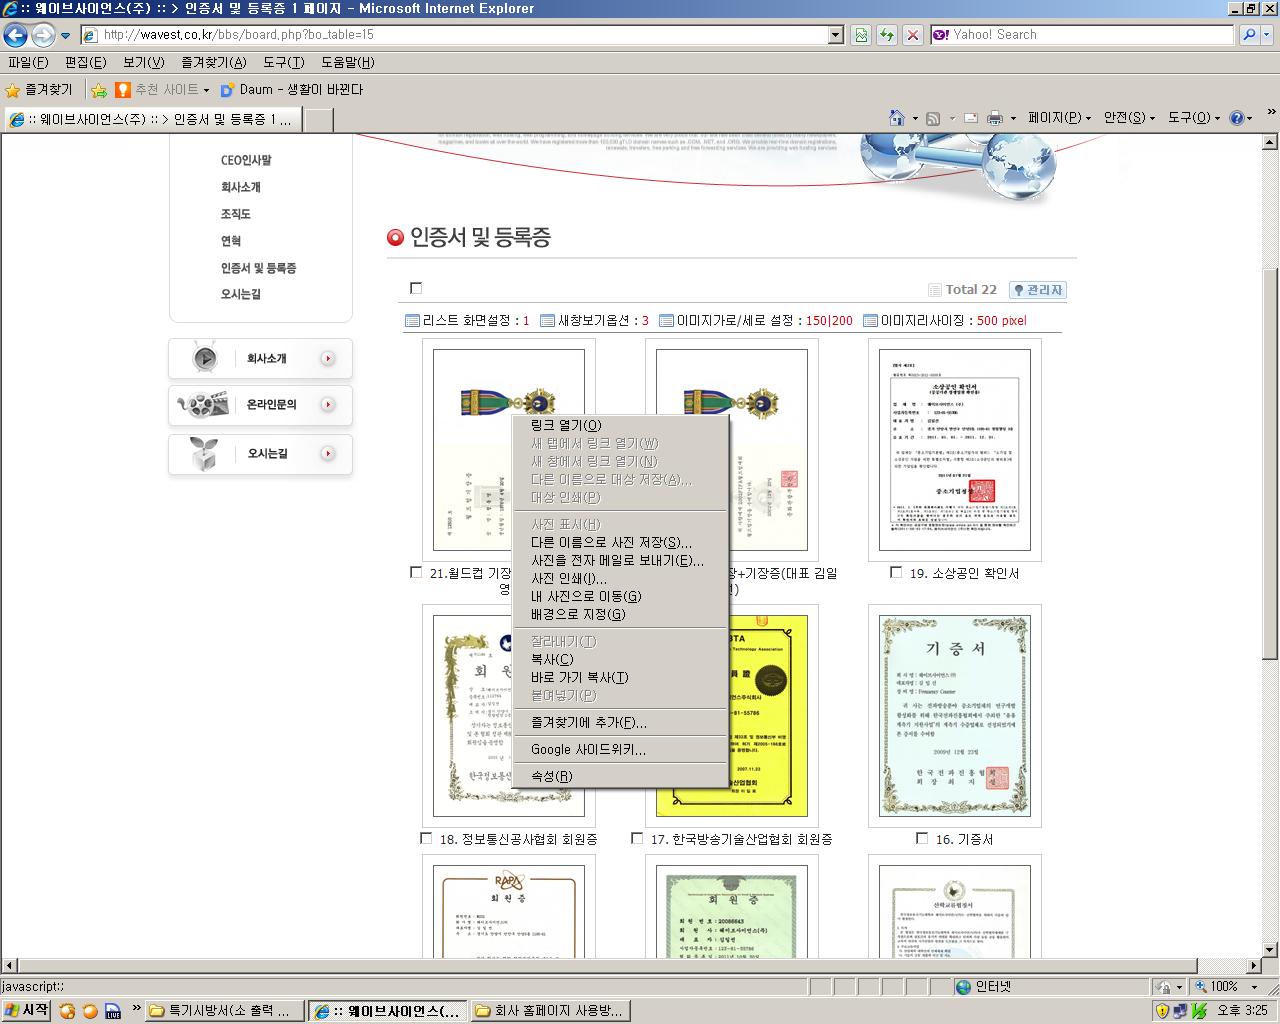
Task: Toggle the select-all checkbox above list
Action: [416, 288]
